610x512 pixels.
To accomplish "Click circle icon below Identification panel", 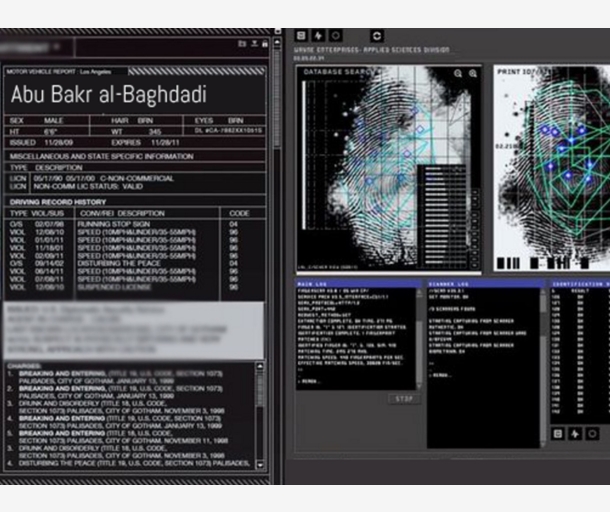I will click(592, 433).
